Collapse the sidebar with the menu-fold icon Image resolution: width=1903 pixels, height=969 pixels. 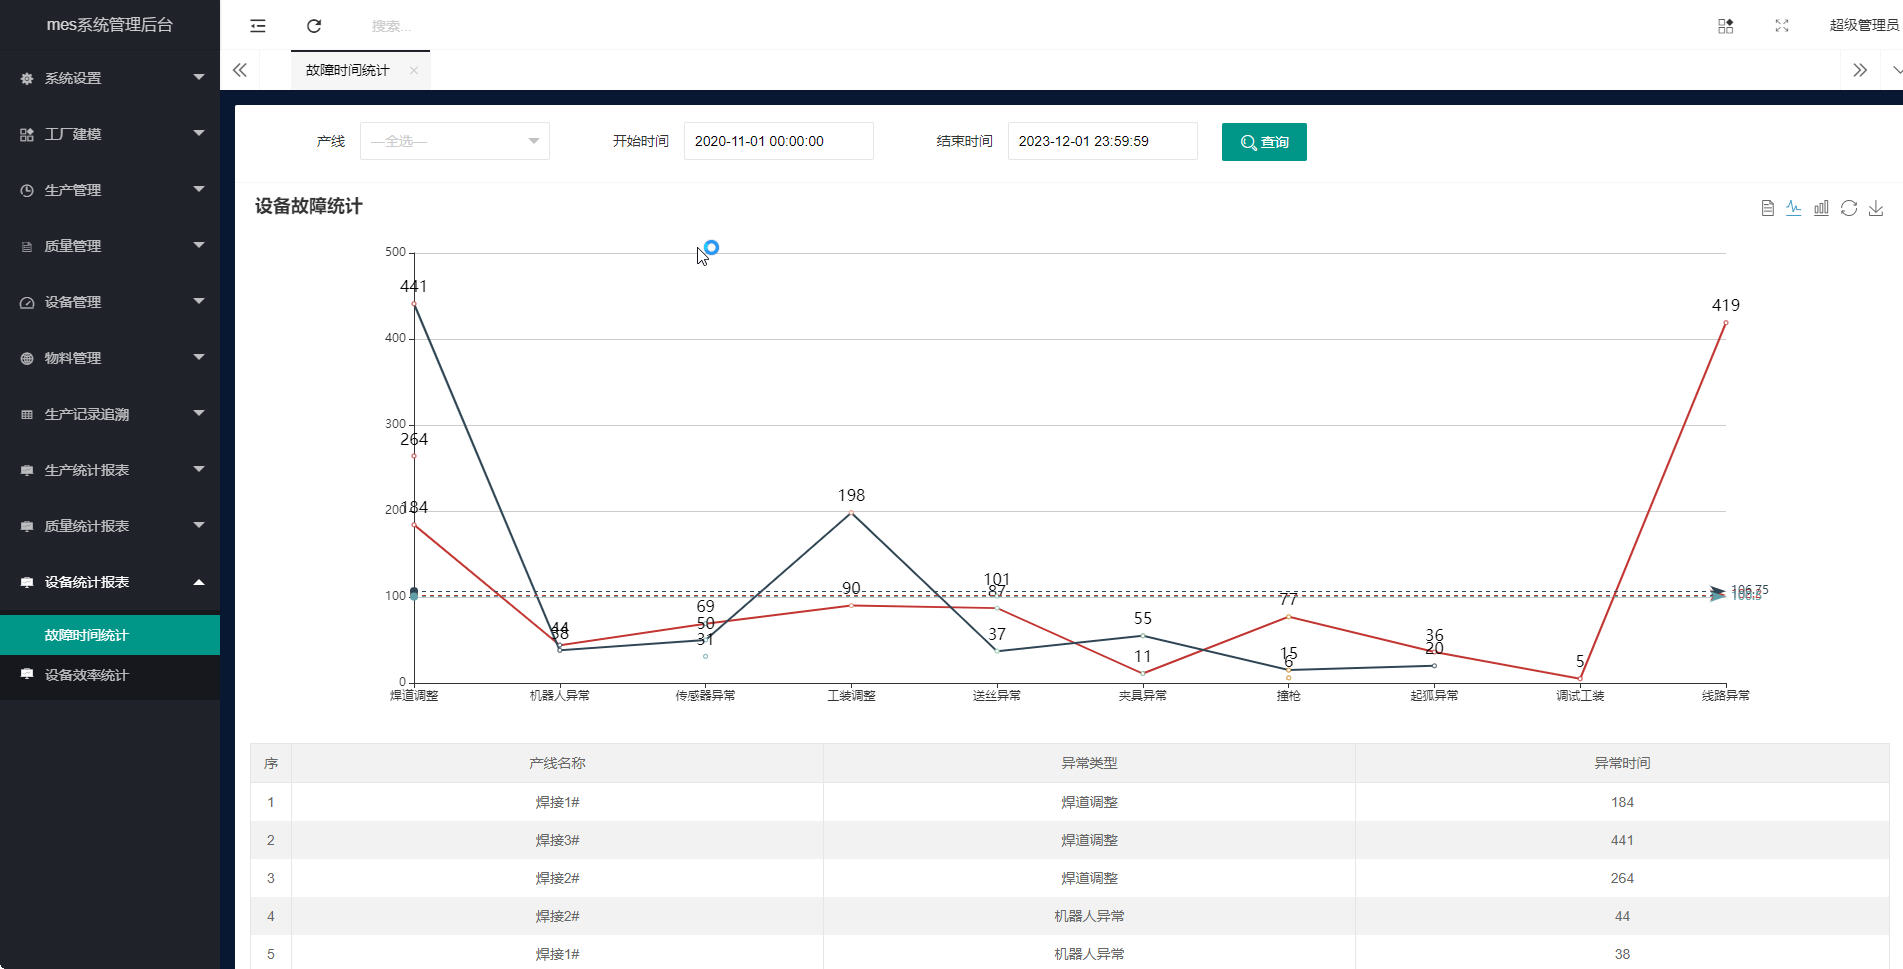(x=258, y=26)
